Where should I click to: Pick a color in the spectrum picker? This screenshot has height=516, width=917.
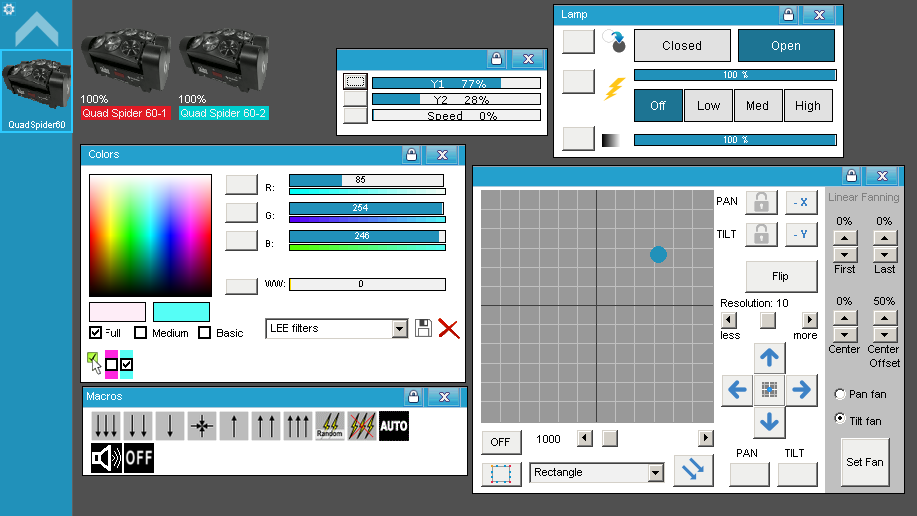point(150,235)
